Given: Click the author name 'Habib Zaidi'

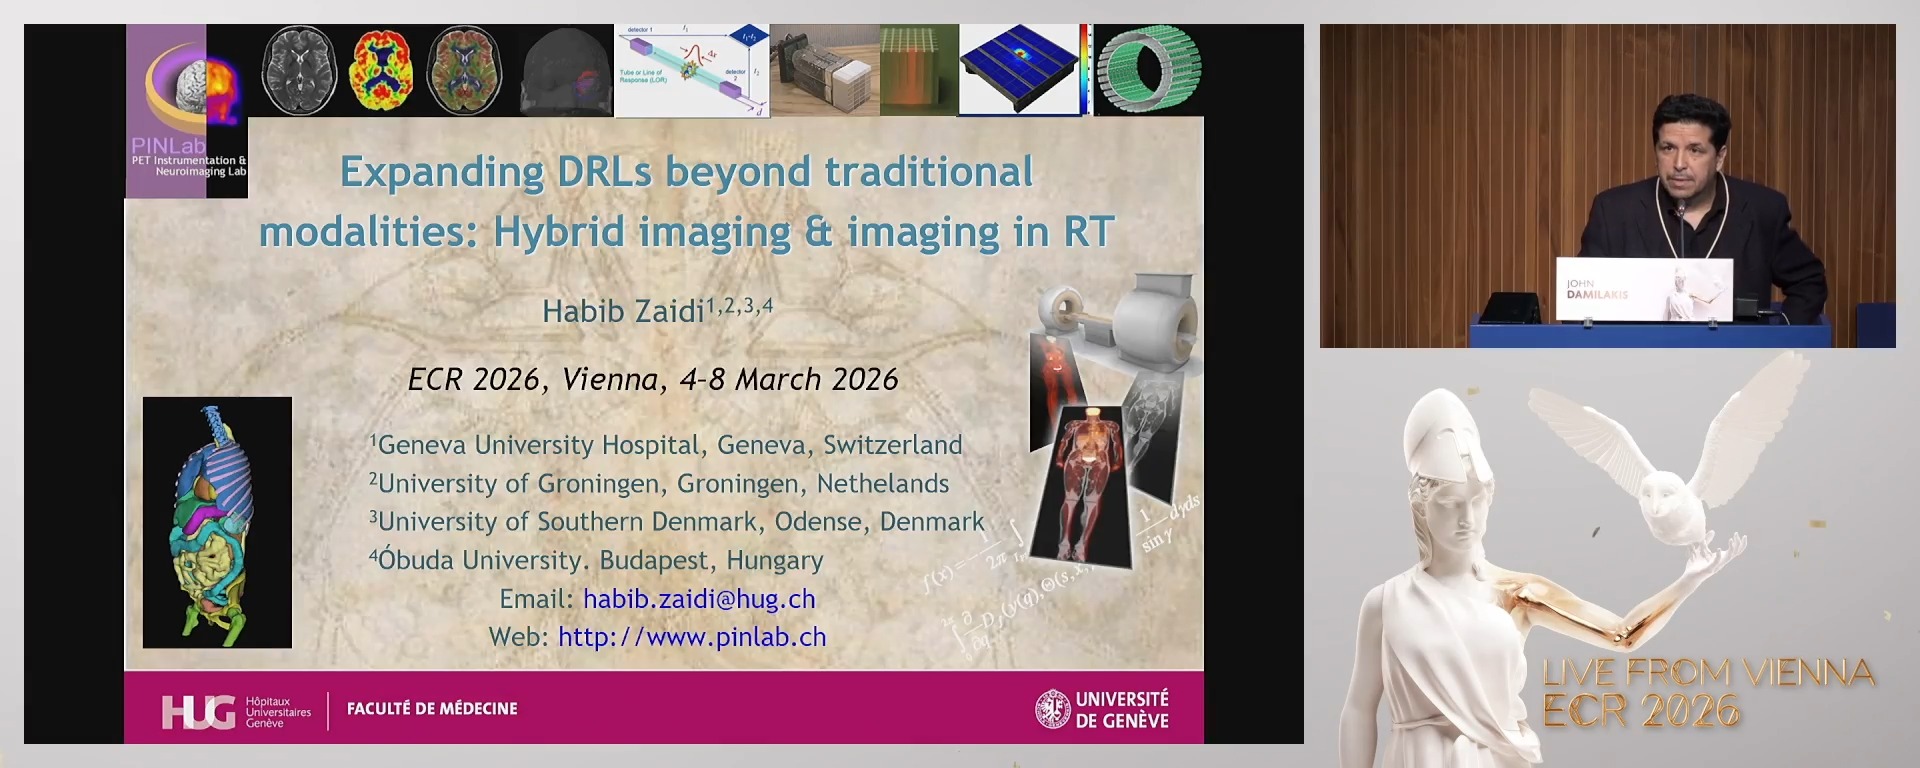Looking at the screenshot, I should point(624,311).
